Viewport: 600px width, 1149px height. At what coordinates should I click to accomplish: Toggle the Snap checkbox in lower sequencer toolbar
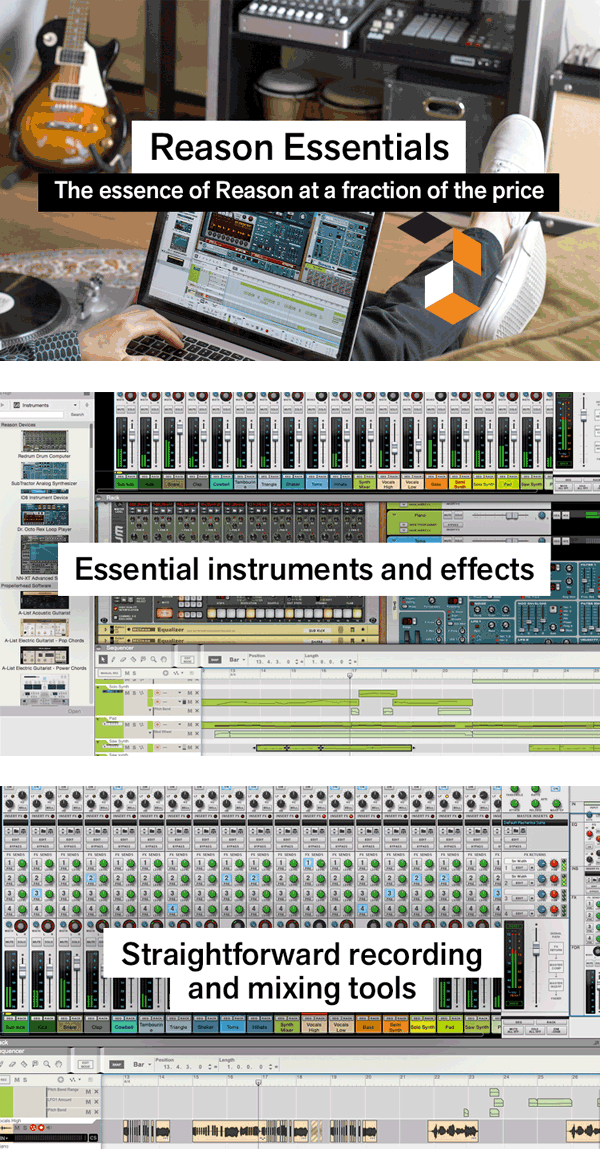point(116,1064)
